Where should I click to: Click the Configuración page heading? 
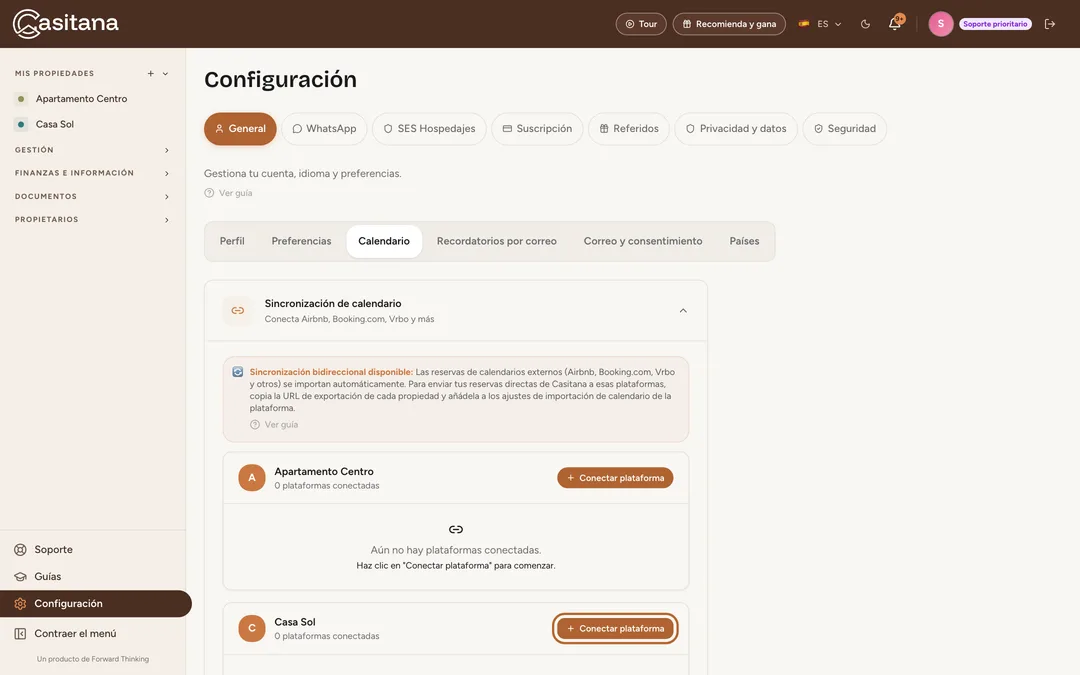click(280, 80)
